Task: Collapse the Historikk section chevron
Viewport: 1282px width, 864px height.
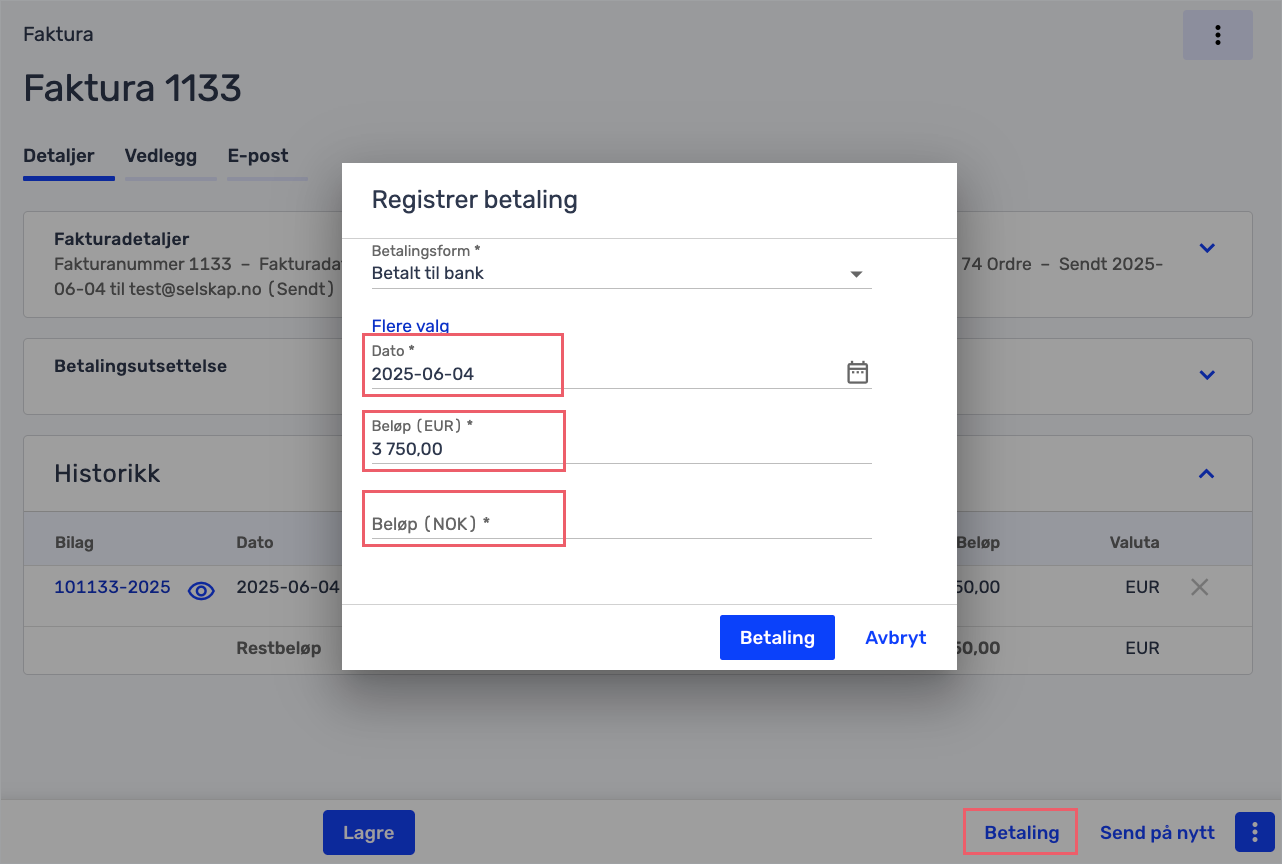Action: (1207, 474)
